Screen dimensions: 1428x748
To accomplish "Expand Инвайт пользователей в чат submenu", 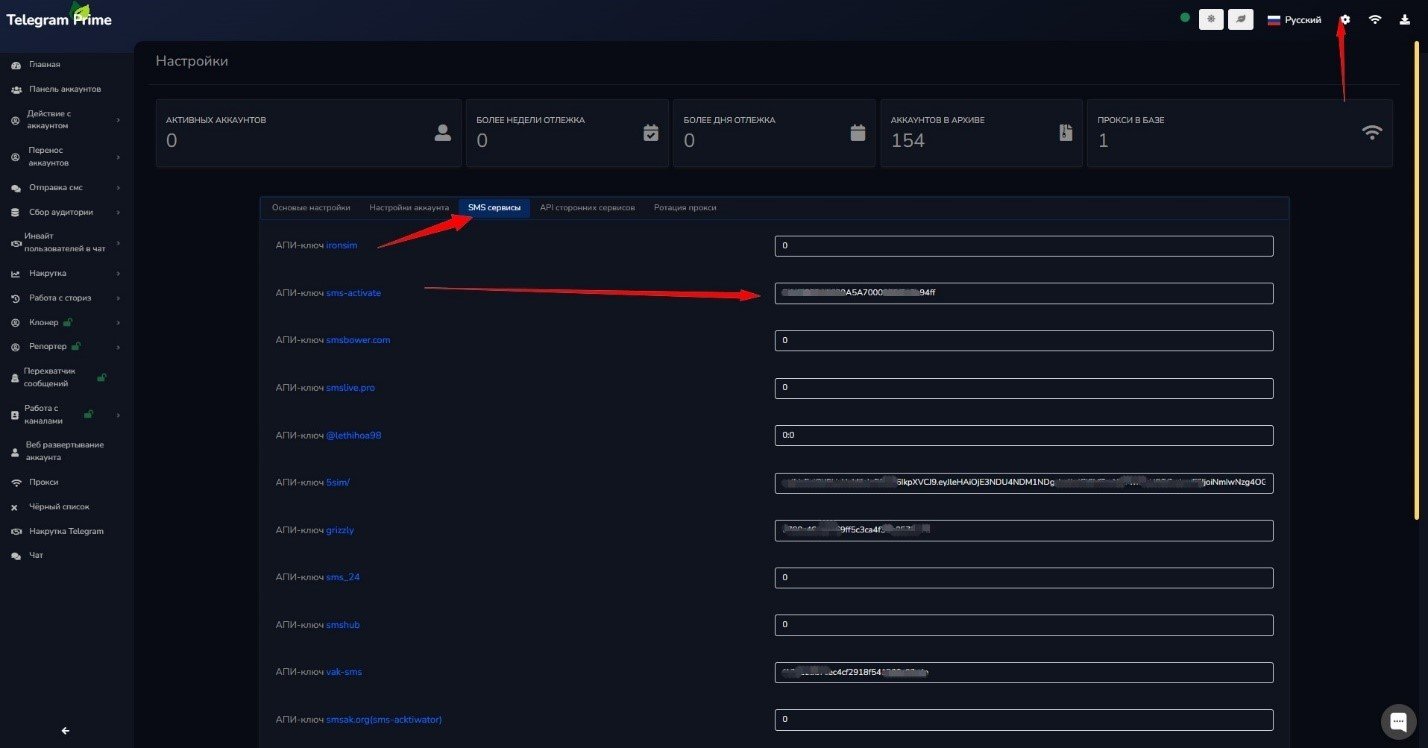I will [x=64, y=242].
